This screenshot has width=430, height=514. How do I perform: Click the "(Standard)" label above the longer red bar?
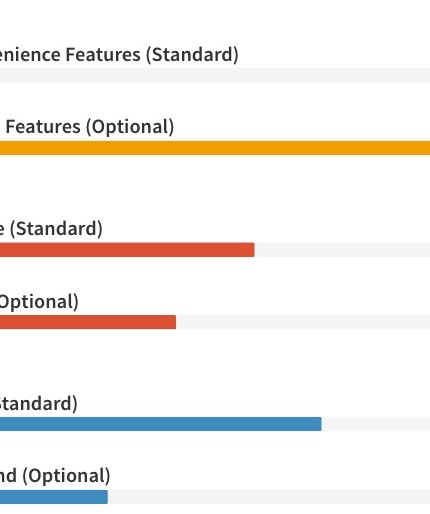click(x=56, y=229)
